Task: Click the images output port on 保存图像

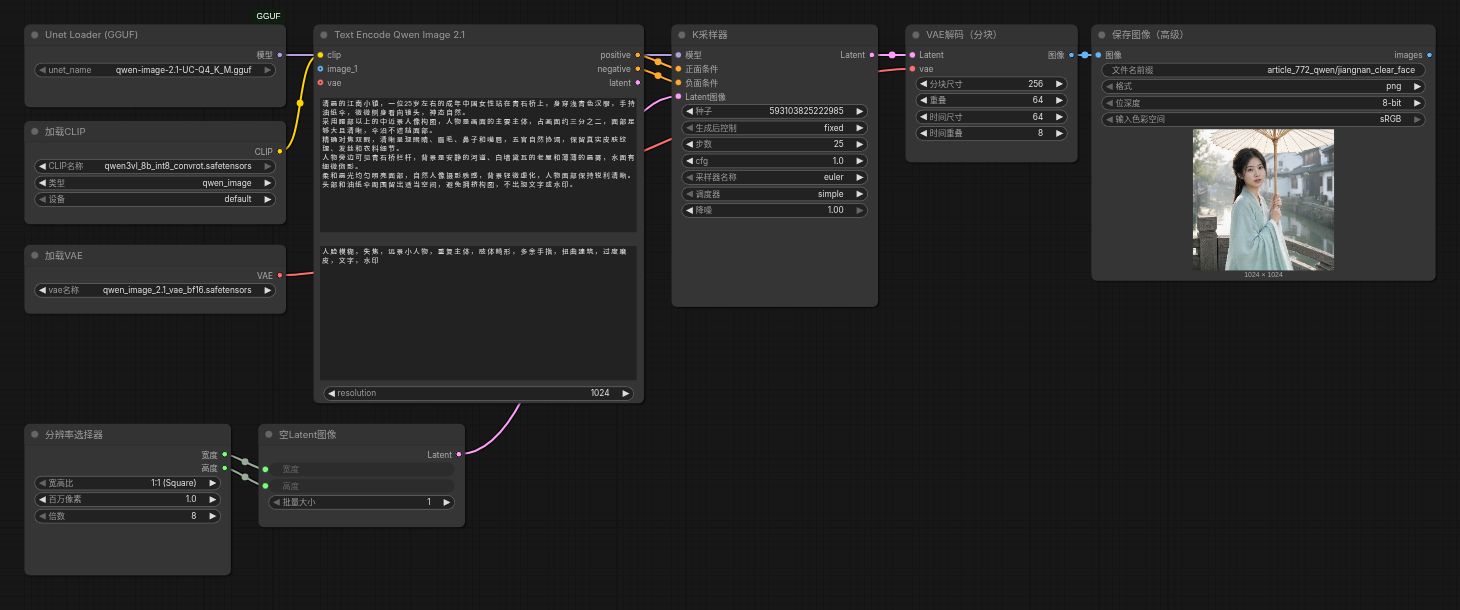Action: 1429,55
